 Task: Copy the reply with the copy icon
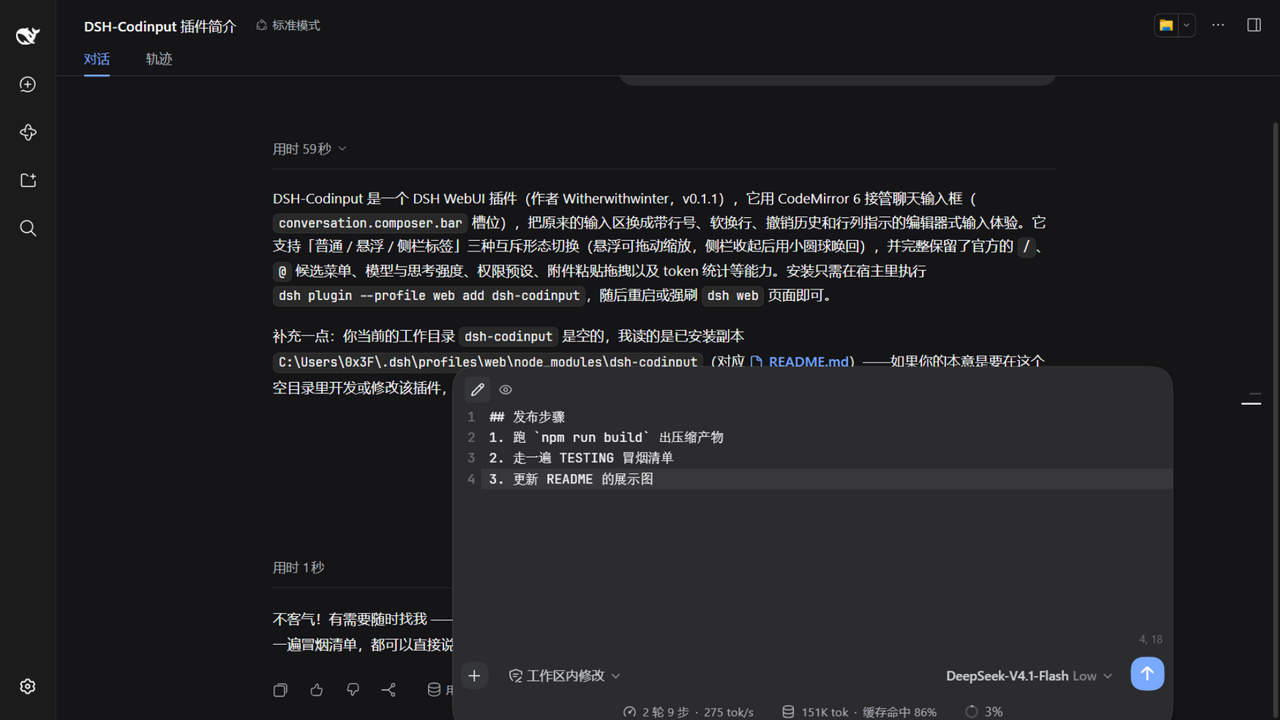(281, 690)
